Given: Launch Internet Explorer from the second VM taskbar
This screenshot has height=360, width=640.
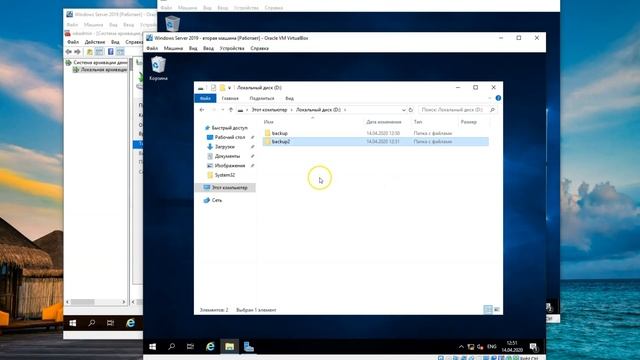Looking at the screenshot, I should (210, 347).
